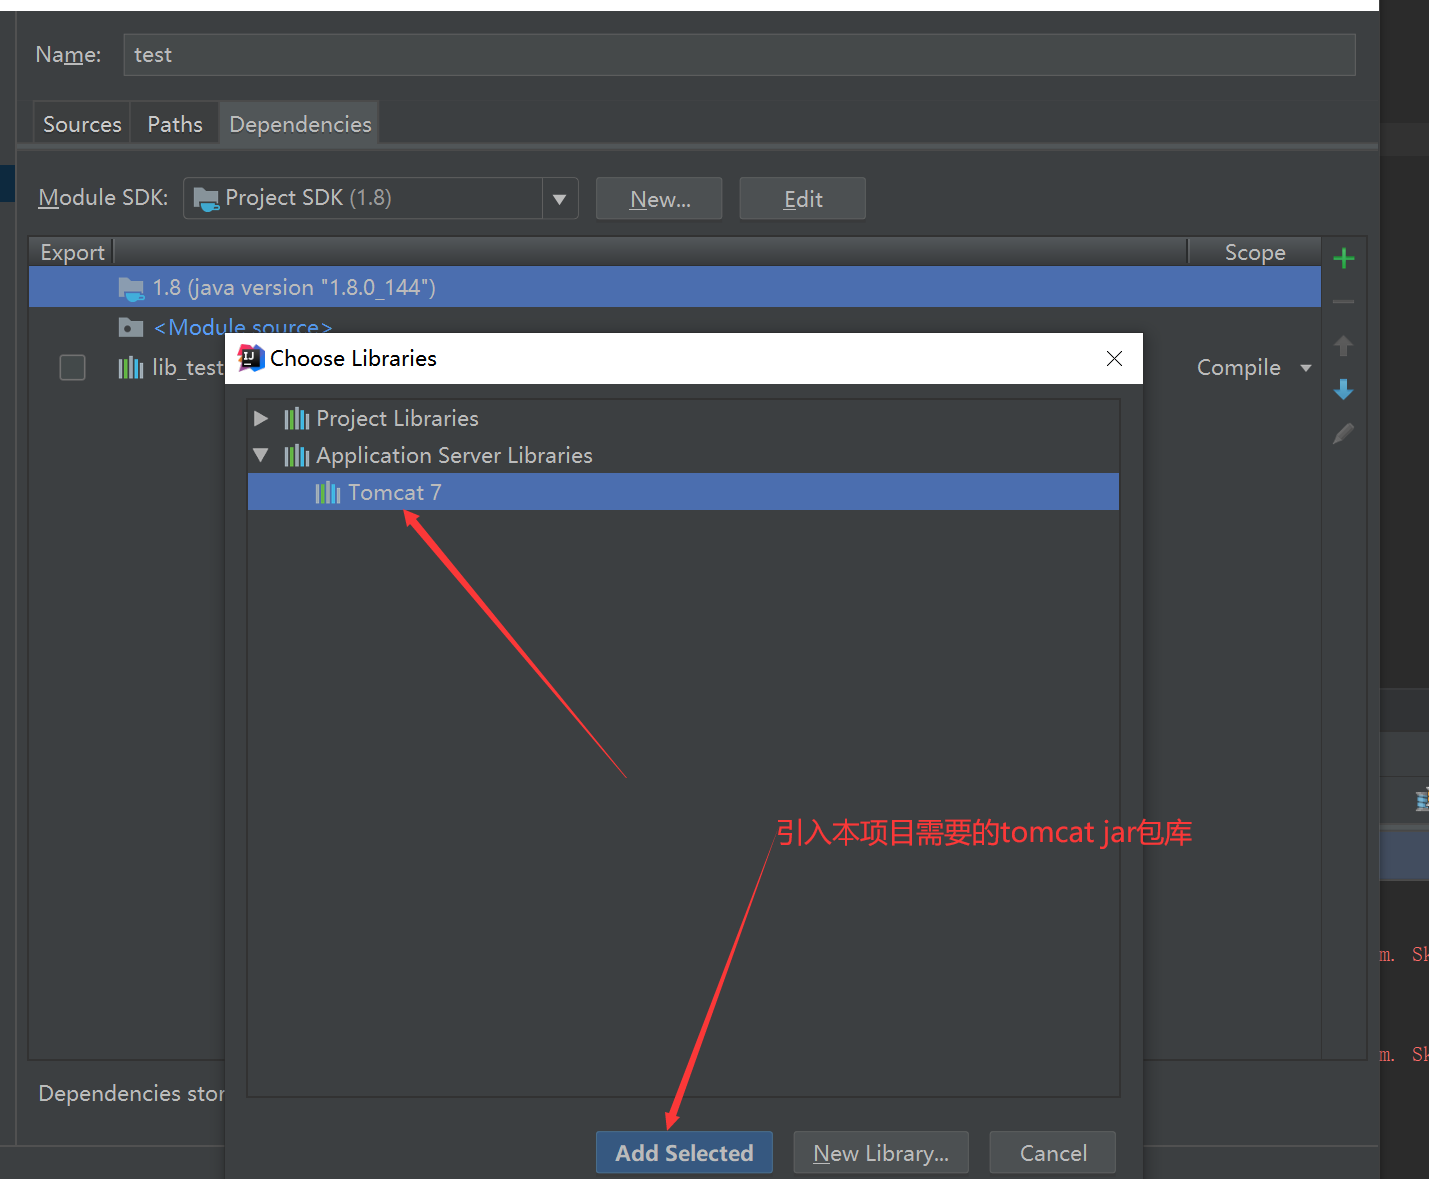Close the Choose Libraries dialog
This screenshot has height=1179, width=1429.
1114,358
